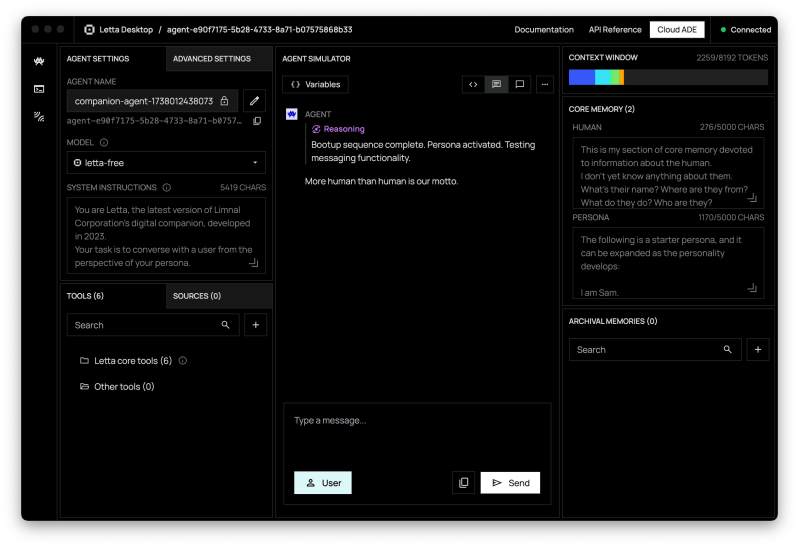This screenshot has width=799, height=547.
Task: Click the CORE MEMORY (2) heading
Action: coord(601,109)
